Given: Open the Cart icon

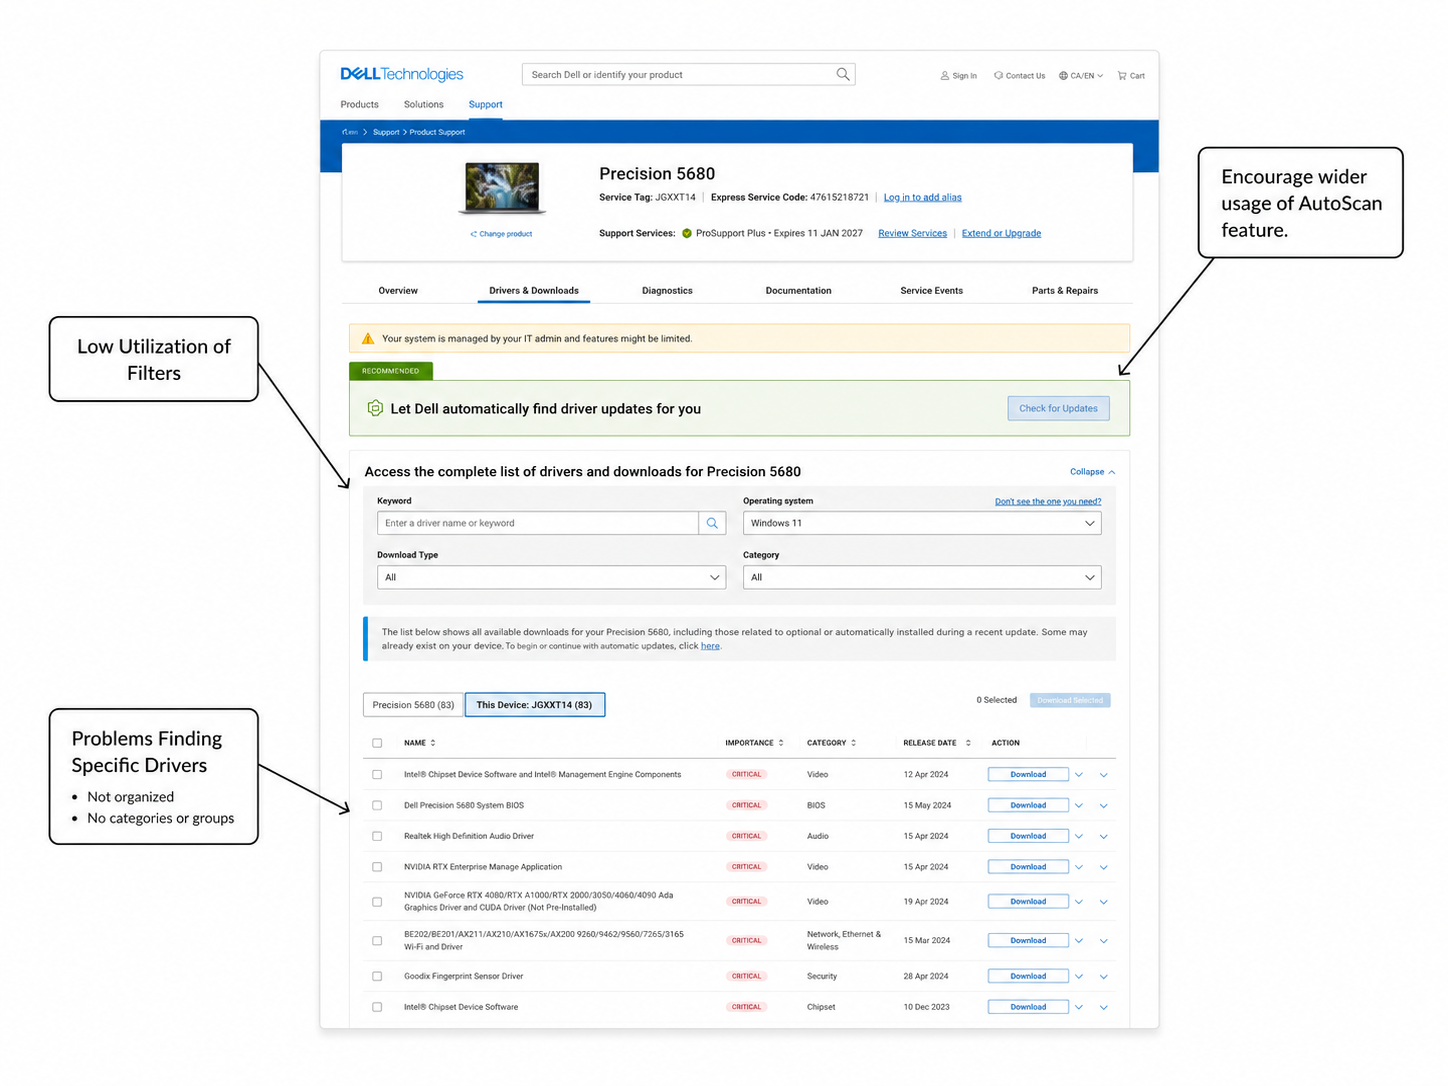Looking at the screenshot, I should [1122, 75].
